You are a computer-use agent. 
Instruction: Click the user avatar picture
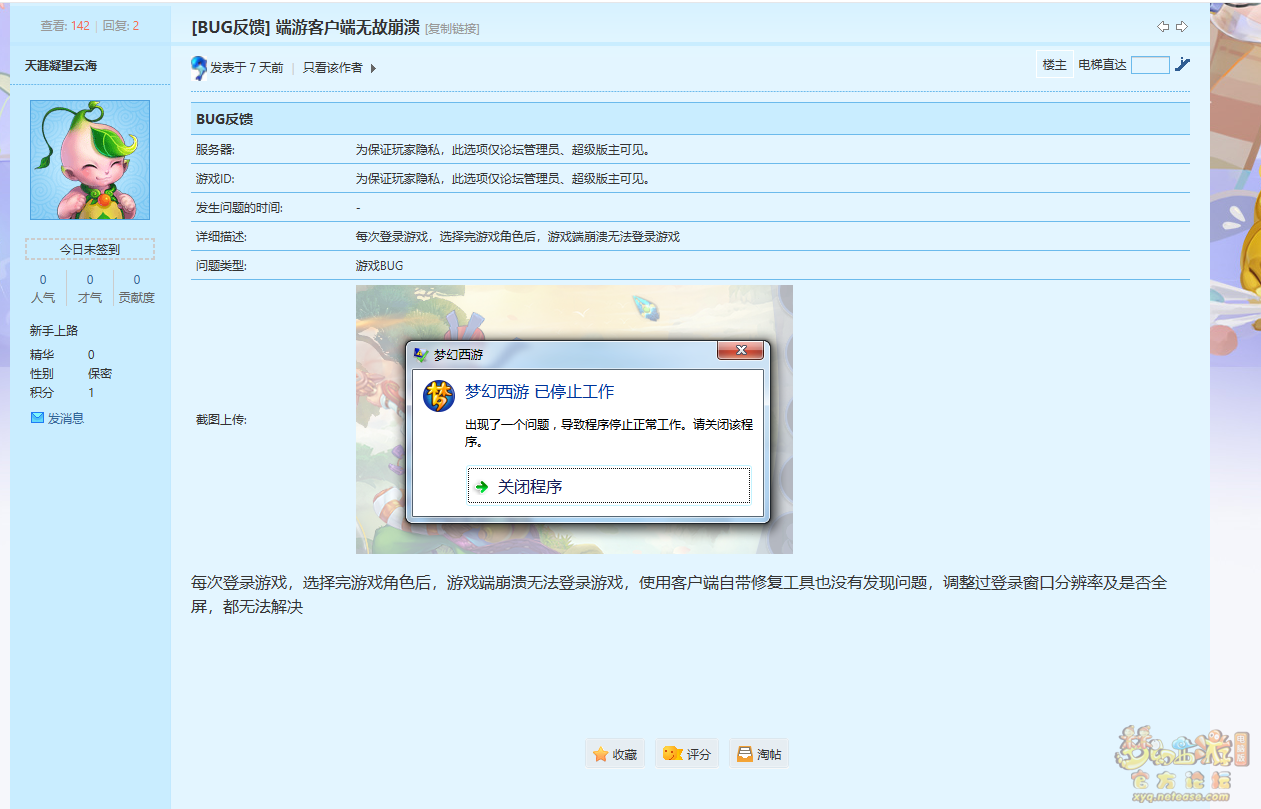pyautogui.click(x=90, y=160)
